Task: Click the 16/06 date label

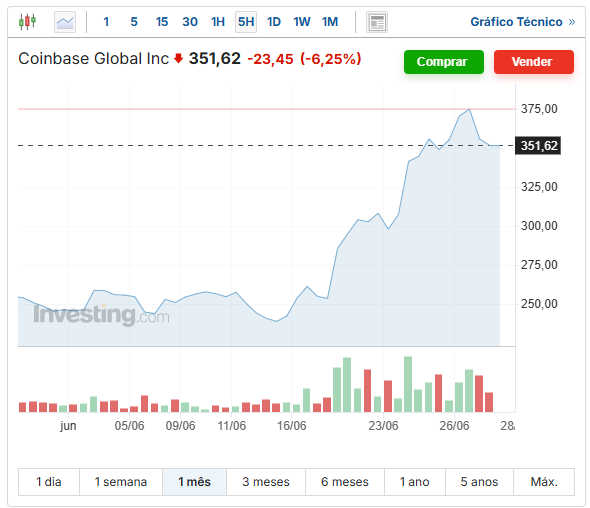Action: coord(292,426)
